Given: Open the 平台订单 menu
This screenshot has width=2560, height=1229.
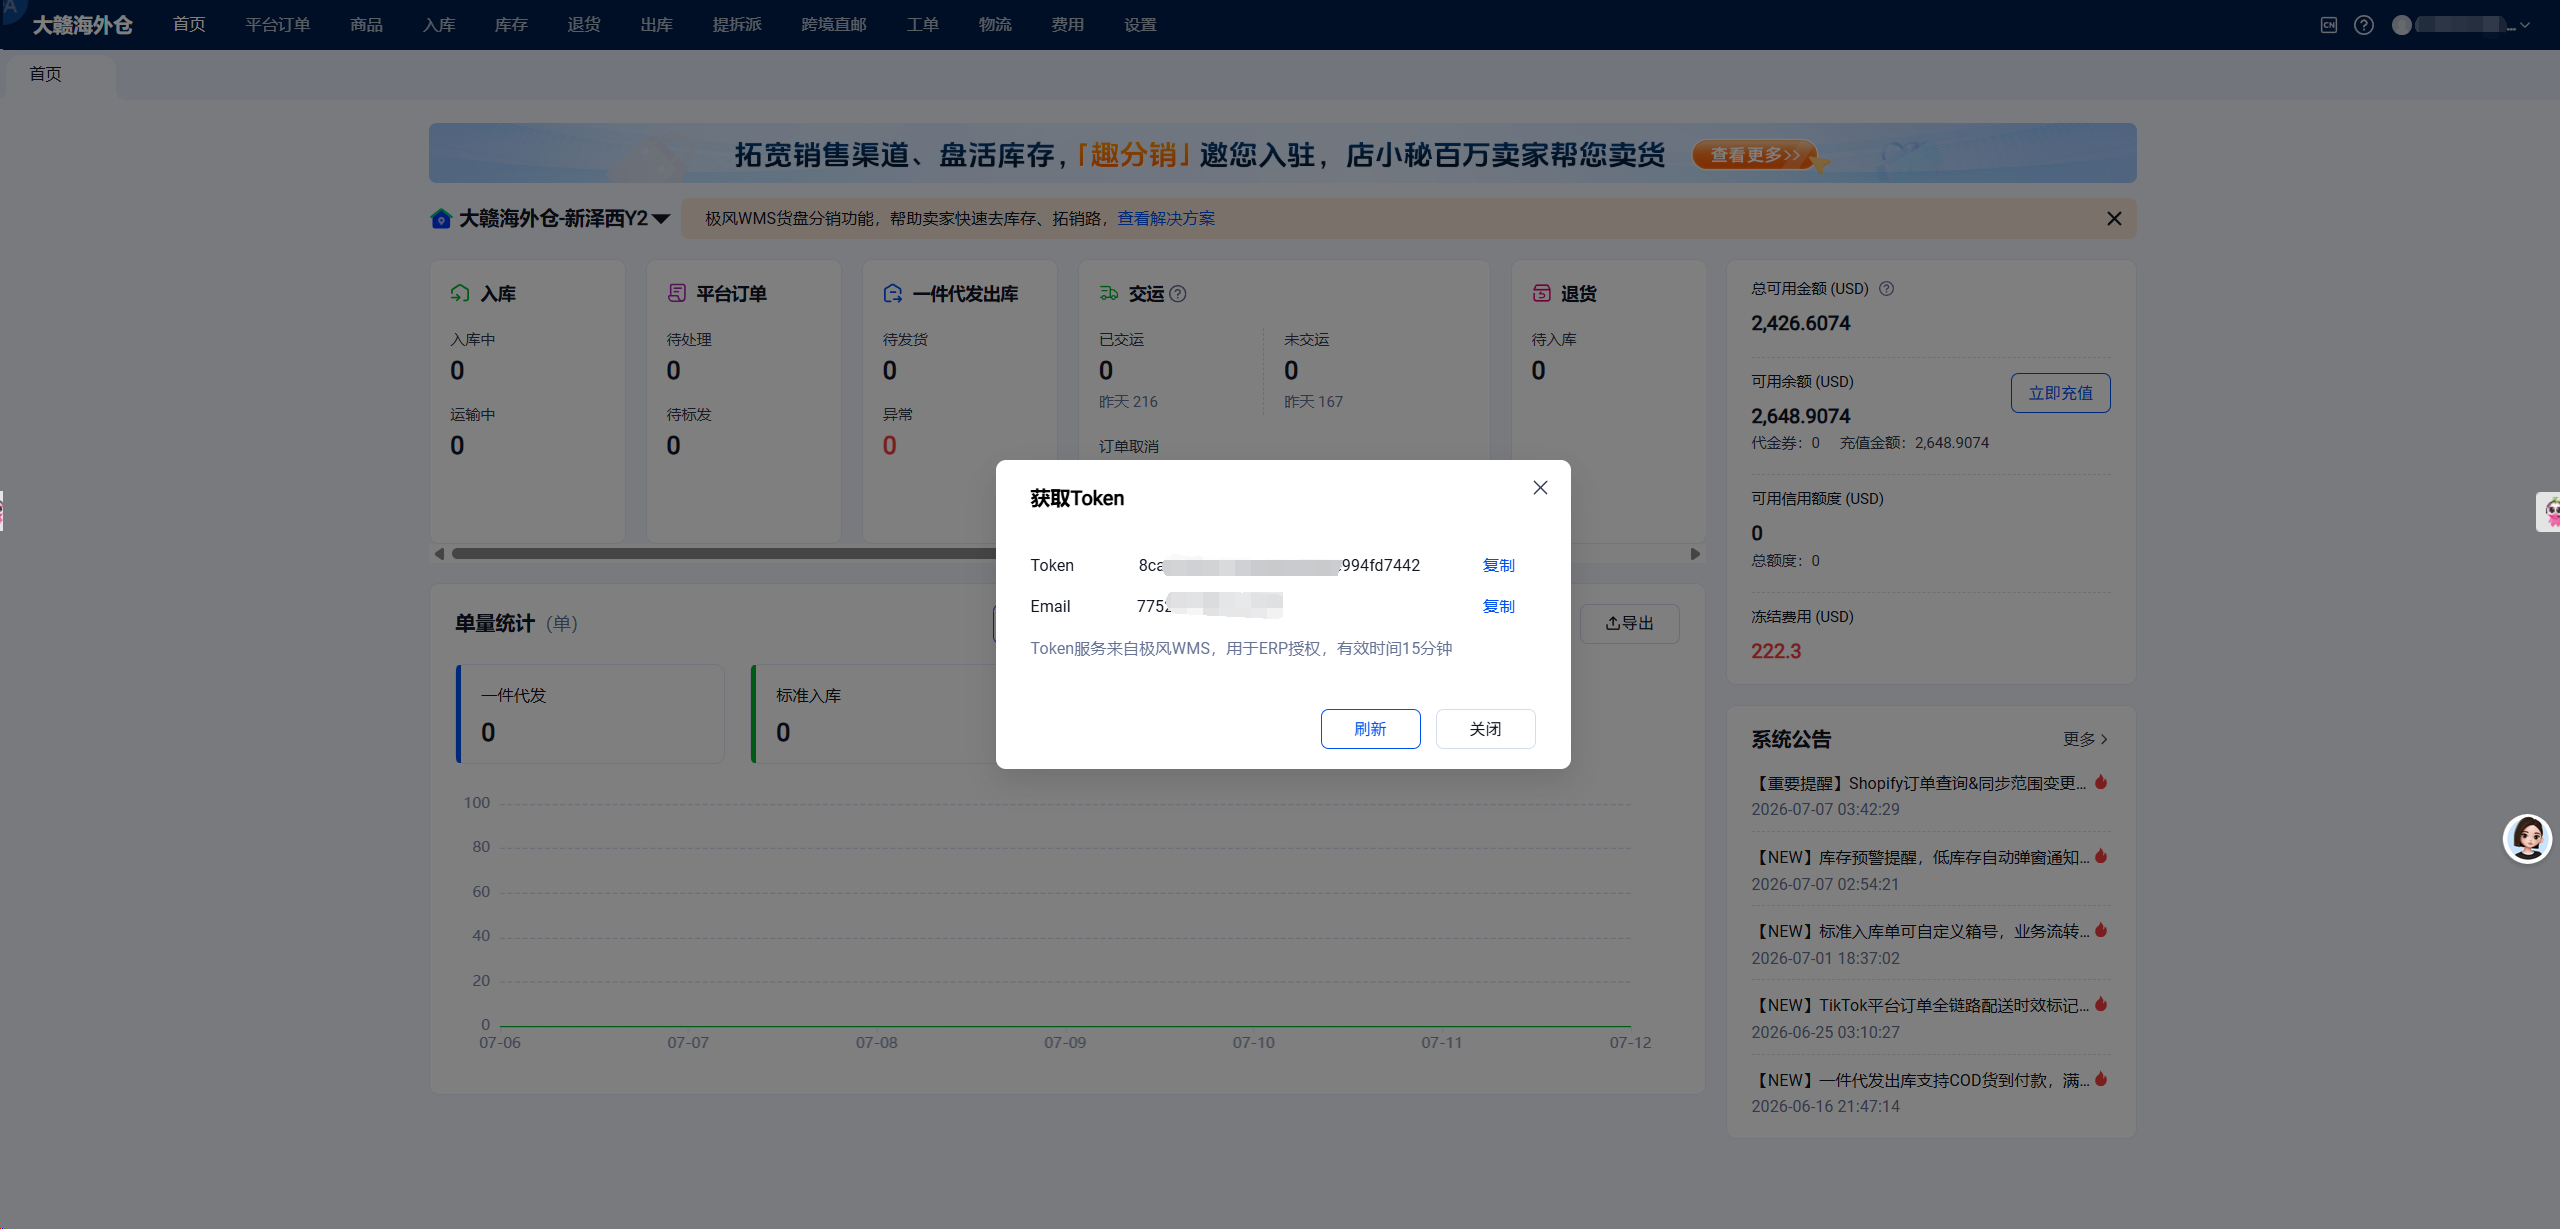Looking at the screenshot, I should point(278,25).
